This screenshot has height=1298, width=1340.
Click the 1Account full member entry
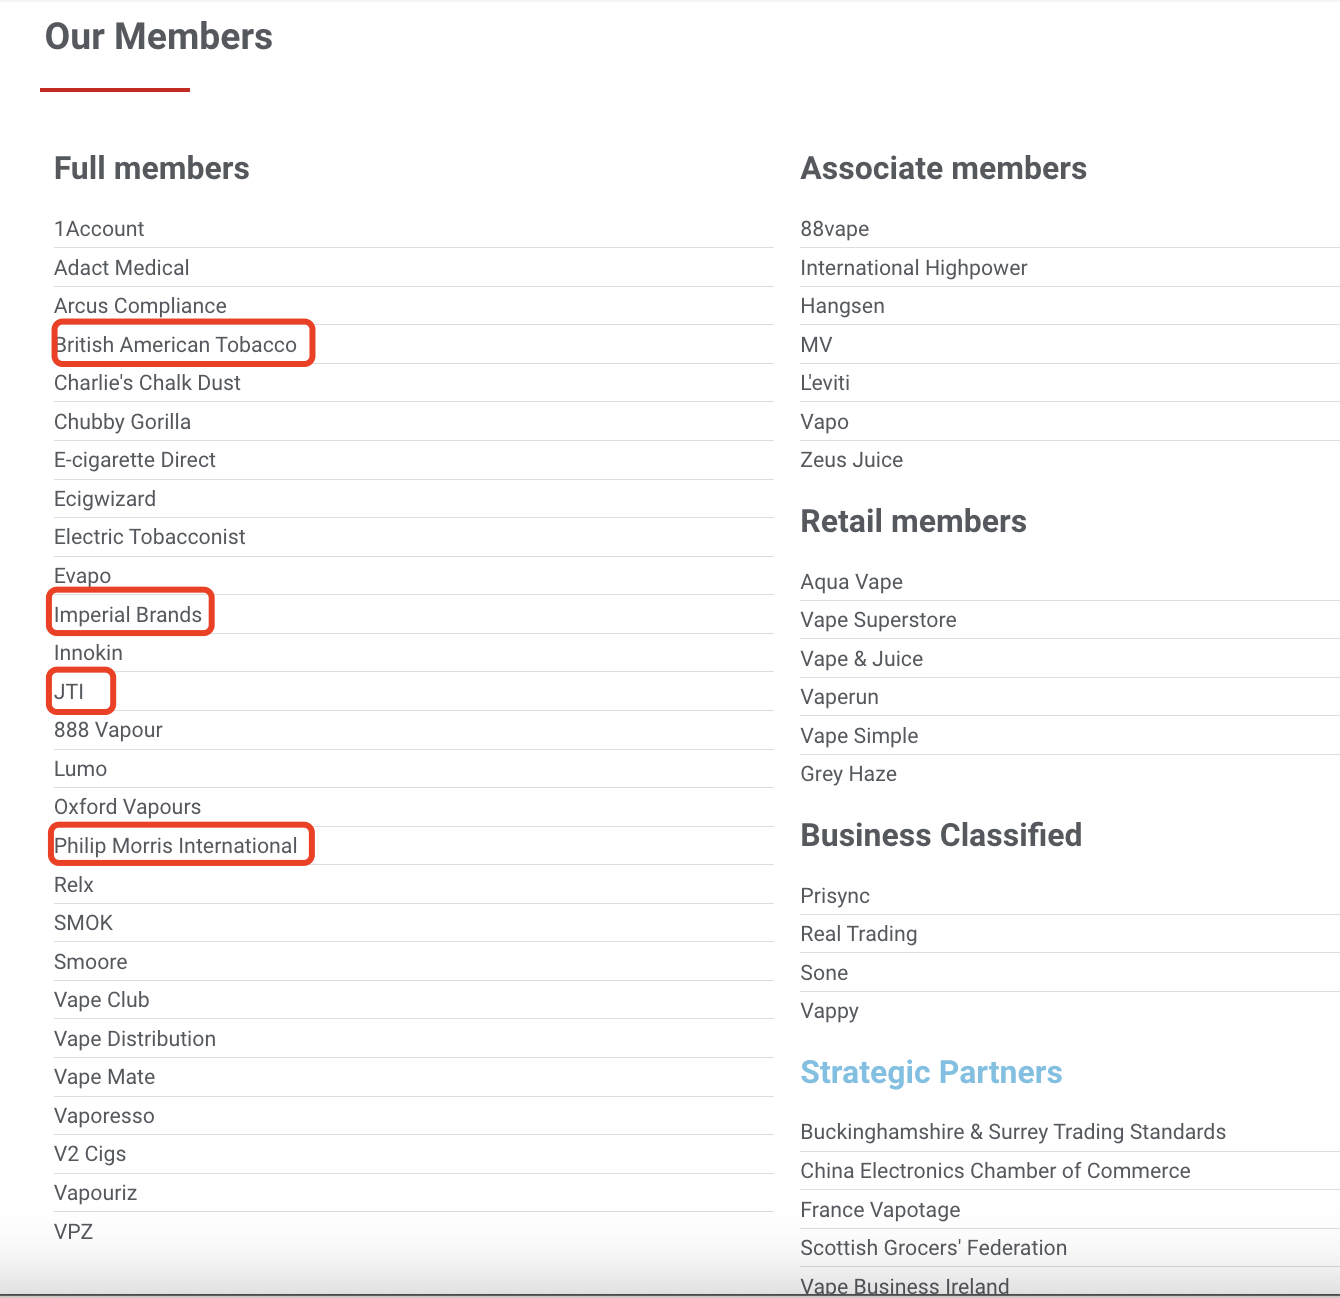click(99, 229)
